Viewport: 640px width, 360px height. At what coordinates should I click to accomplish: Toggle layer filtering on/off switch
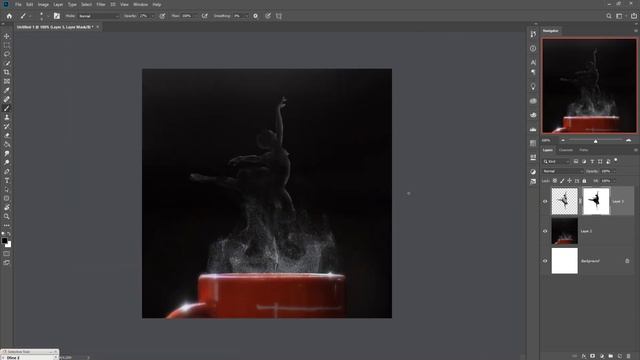point(616,160)
